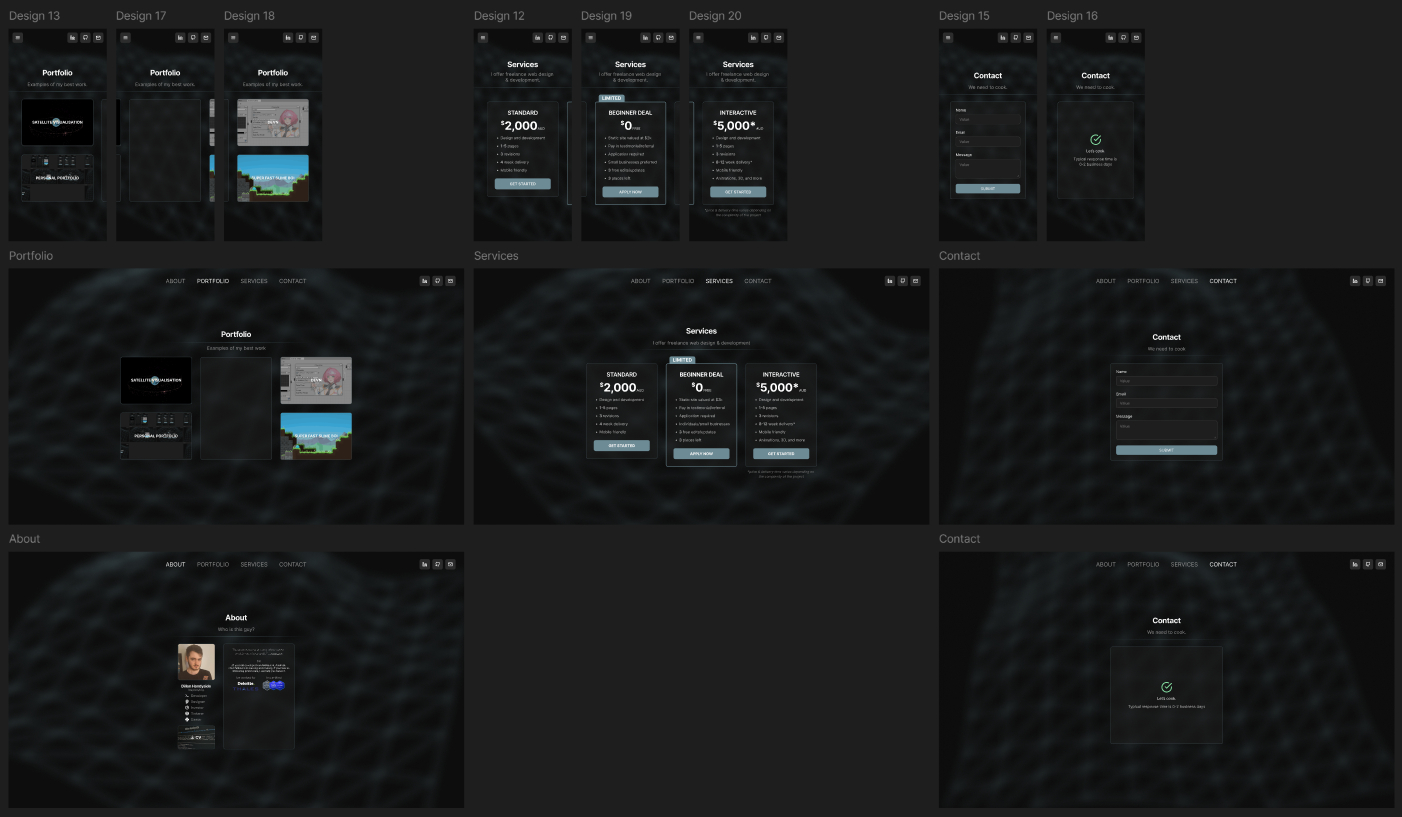Expand the hamburger menu in Design 15
Image resolution: width=1402 pixels, height=817 pixels.
[x=947, y=38]
